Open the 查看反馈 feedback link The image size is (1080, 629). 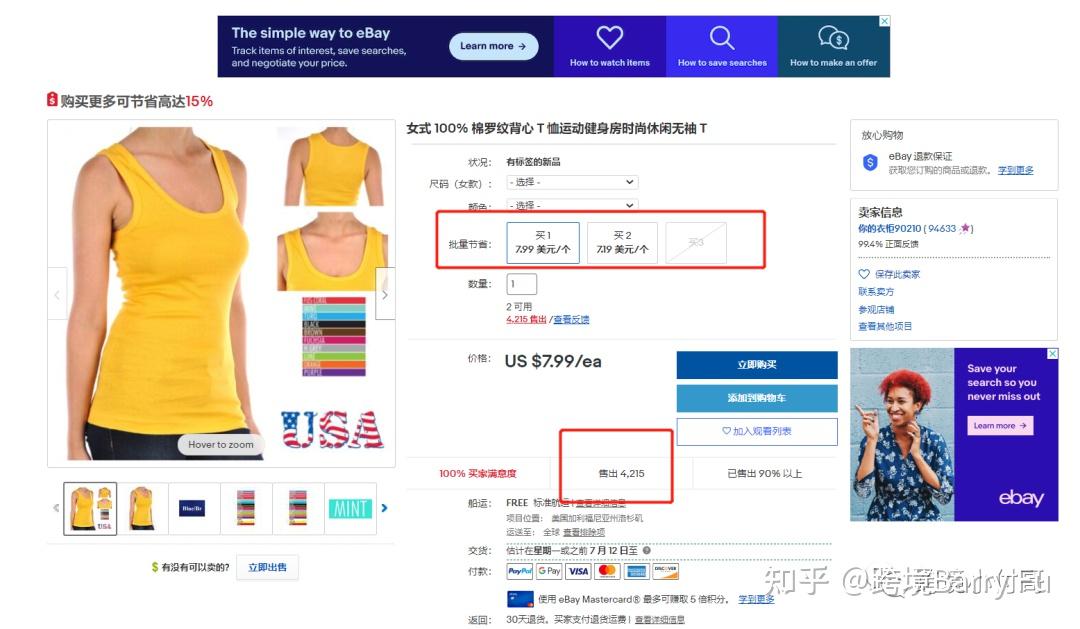point(572,320)
